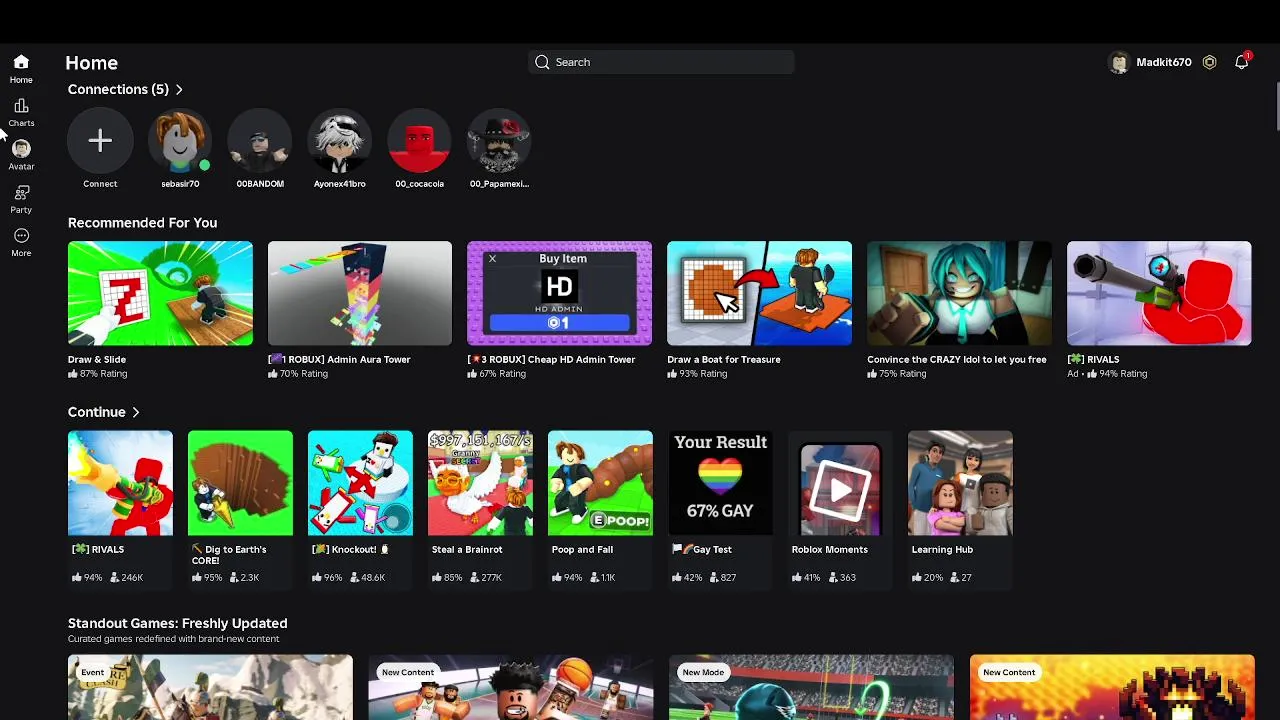Continue playing RIVALS in Continue row
Screen dimensions: 1280x720
tap(120, 483)
